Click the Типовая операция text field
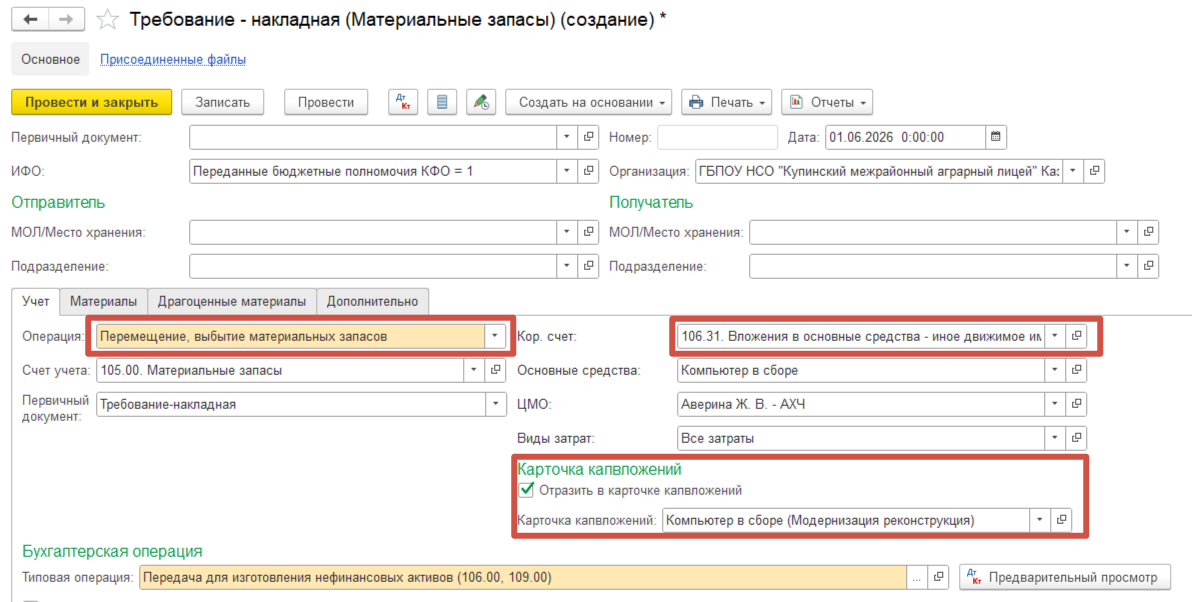 [x=523, y=578]
